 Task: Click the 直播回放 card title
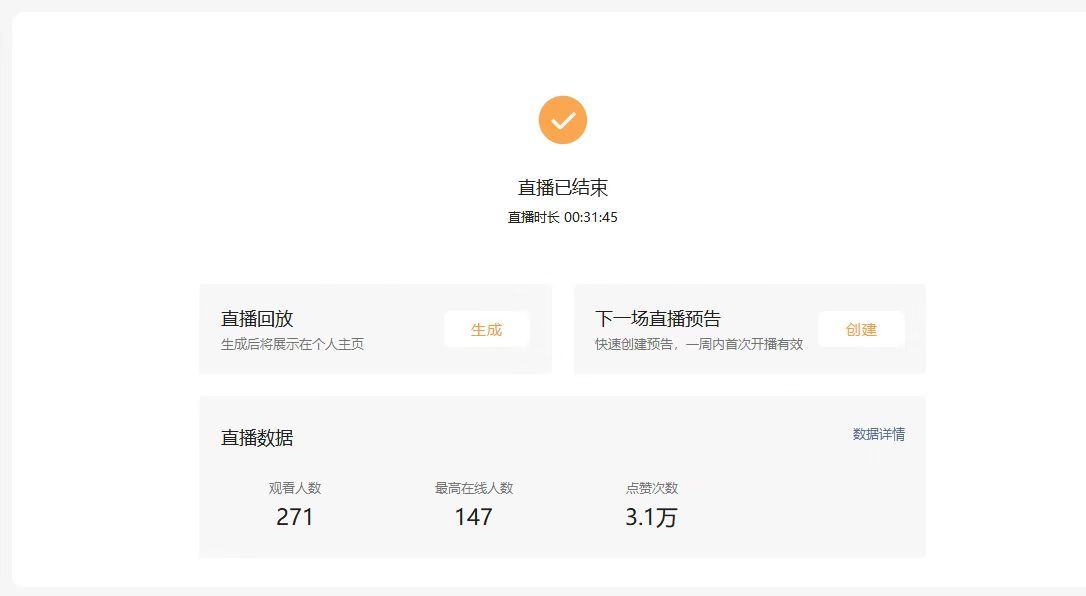(x=257, y=319)
